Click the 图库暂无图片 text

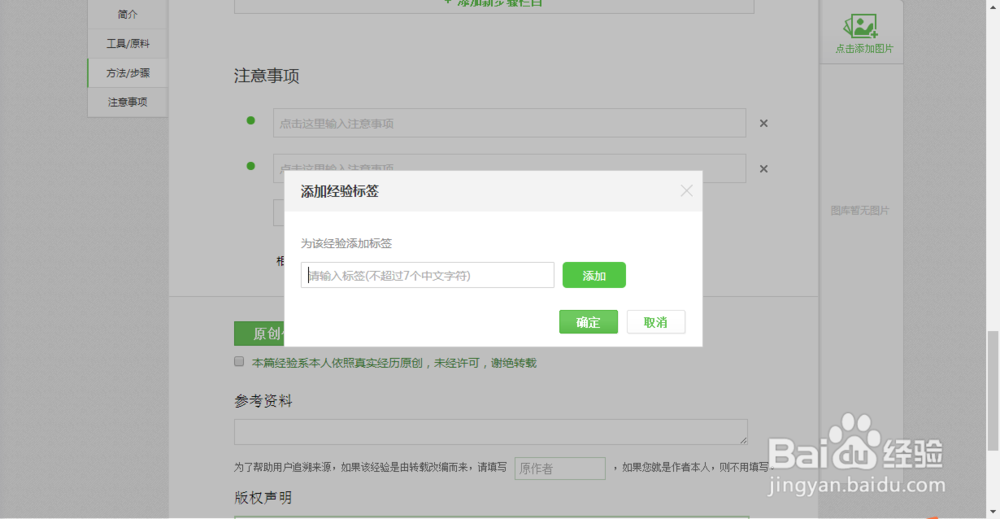(859, 210)
